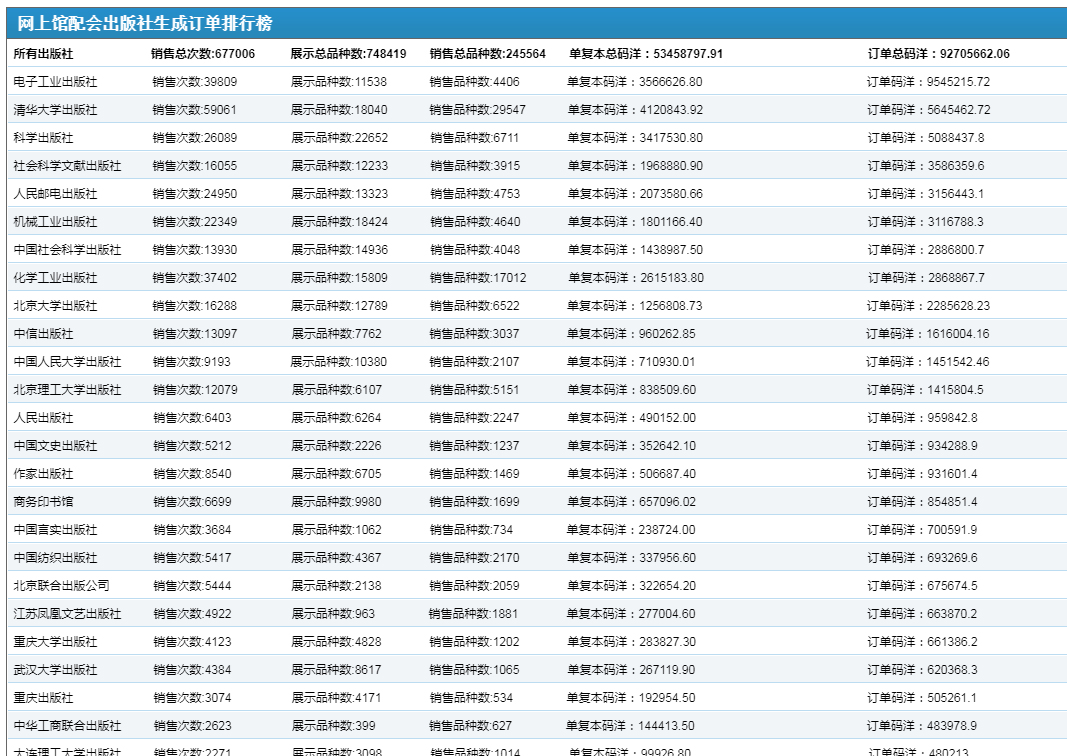Open 北京大学出版社 entry
This screenshot has height=756, width=1067.
pos(55,306)
